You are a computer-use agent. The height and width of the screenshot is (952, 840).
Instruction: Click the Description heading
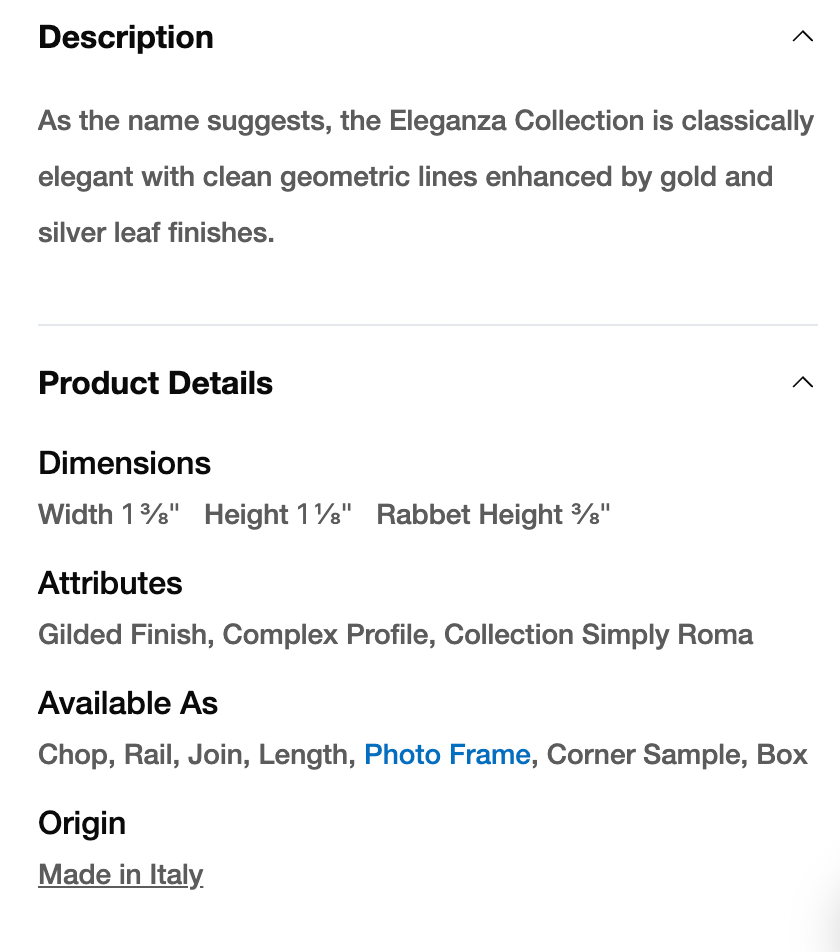[x=126, y=37]
